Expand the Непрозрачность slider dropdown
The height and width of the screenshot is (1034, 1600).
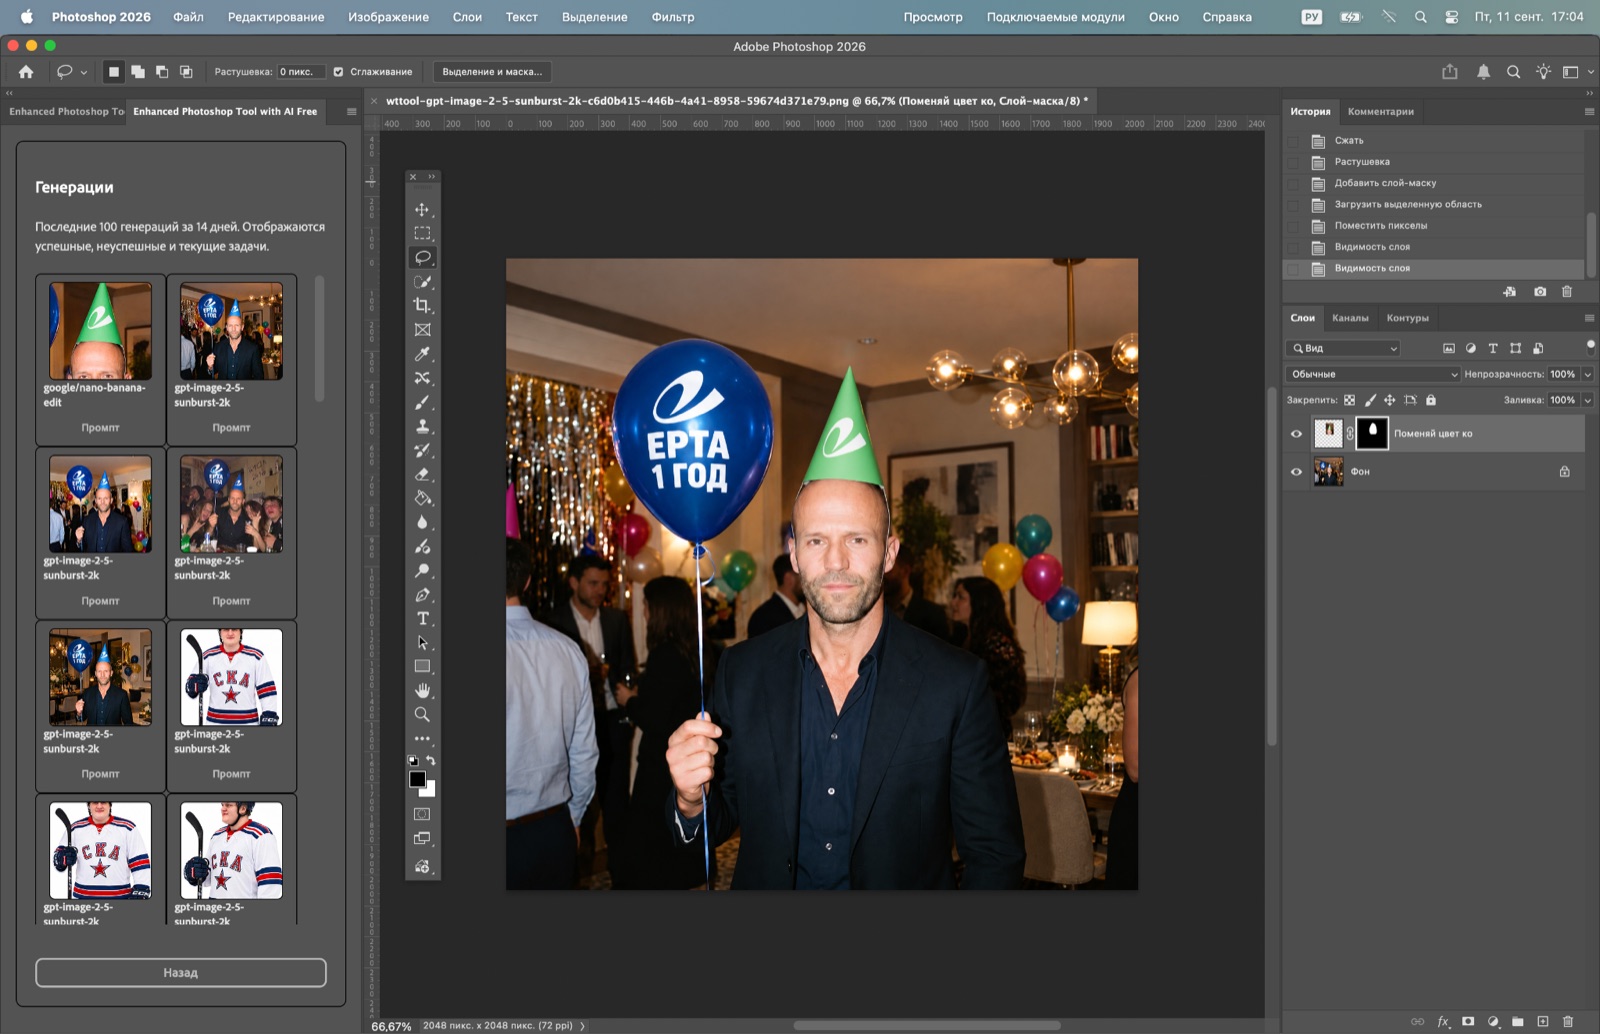1587,374
